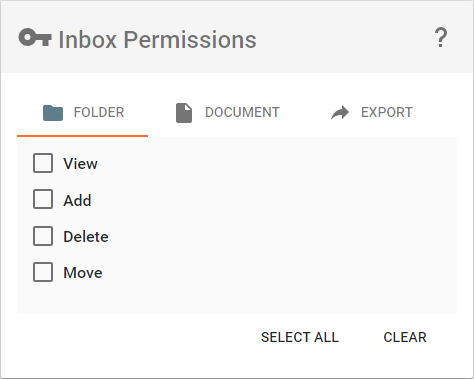Screen dimensions: 474x379
Task: Click the Inbox Permissions title text
Action: click(x=157, y=40)
